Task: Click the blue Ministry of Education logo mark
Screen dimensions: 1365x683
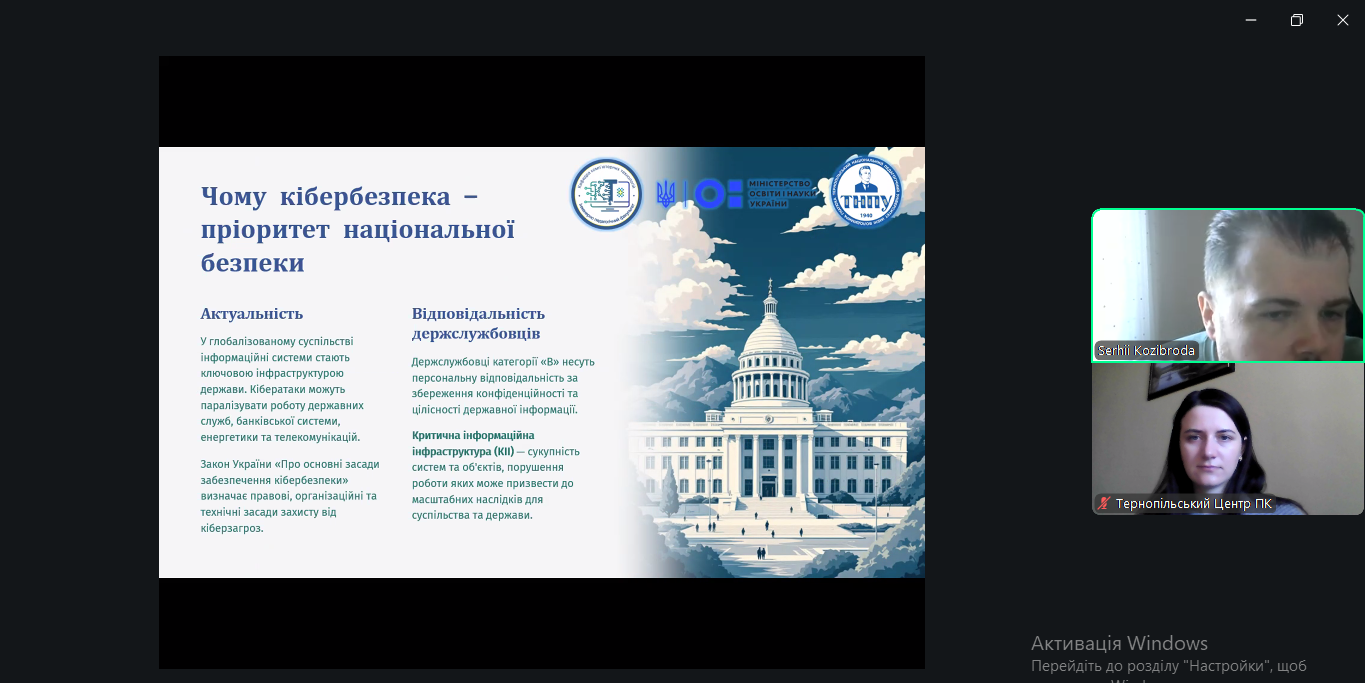Action: [x=719, y=194]
